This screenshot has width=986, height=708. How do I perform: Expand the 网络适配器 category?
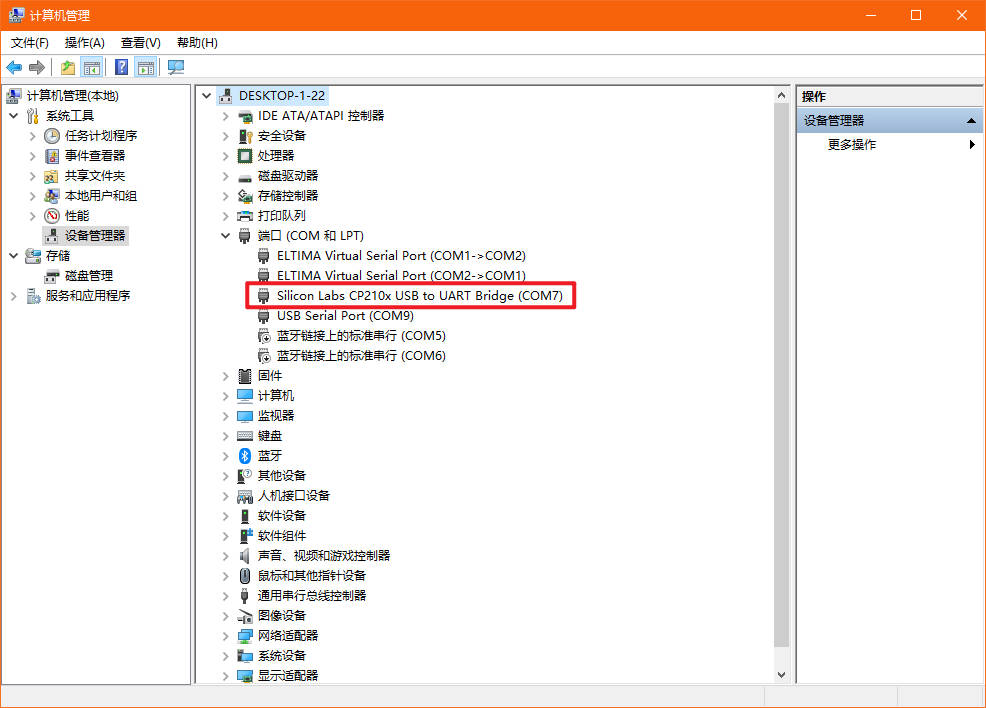point(225,635)
